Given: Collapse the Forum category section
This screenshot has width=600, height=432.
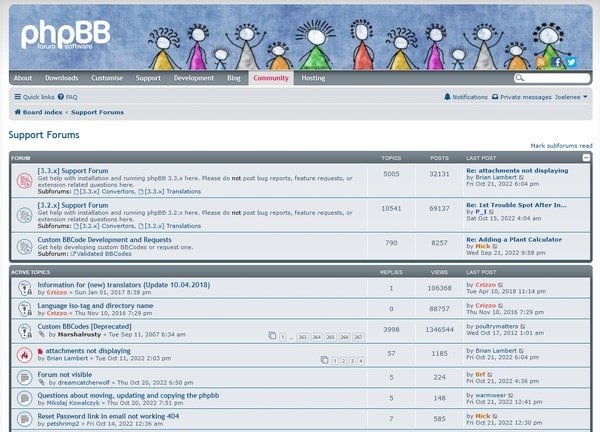Looking at the screenshot, I should pyautogui.click(x=586, y=158).
